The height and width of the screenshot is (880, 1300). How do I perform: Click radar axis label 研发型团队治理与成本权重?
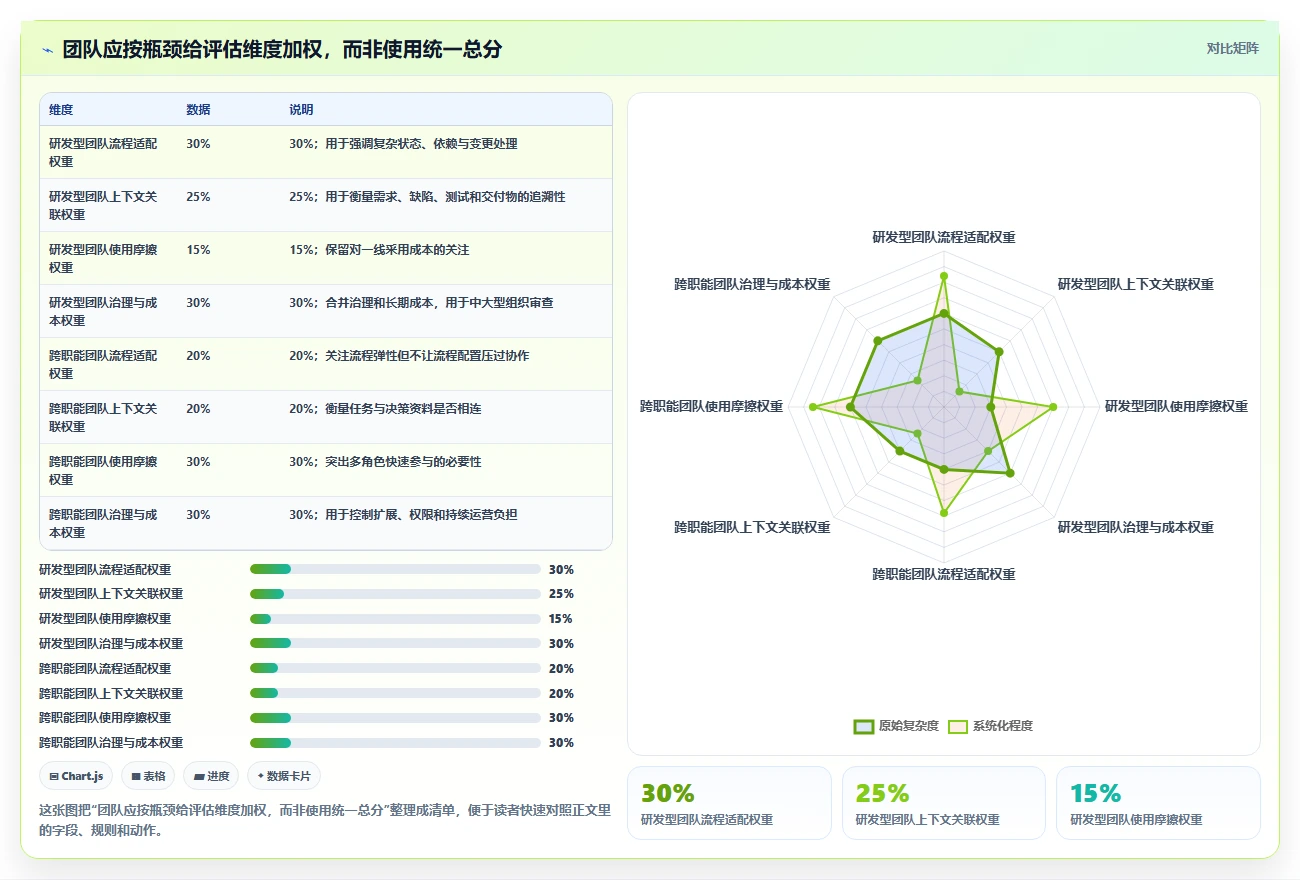(x=1136, y=527)
